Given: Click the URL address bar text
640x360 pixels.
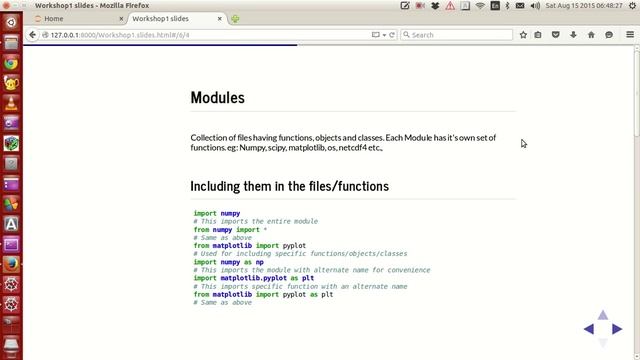Looking at the screenshot, I should click(x=120, y=35).
